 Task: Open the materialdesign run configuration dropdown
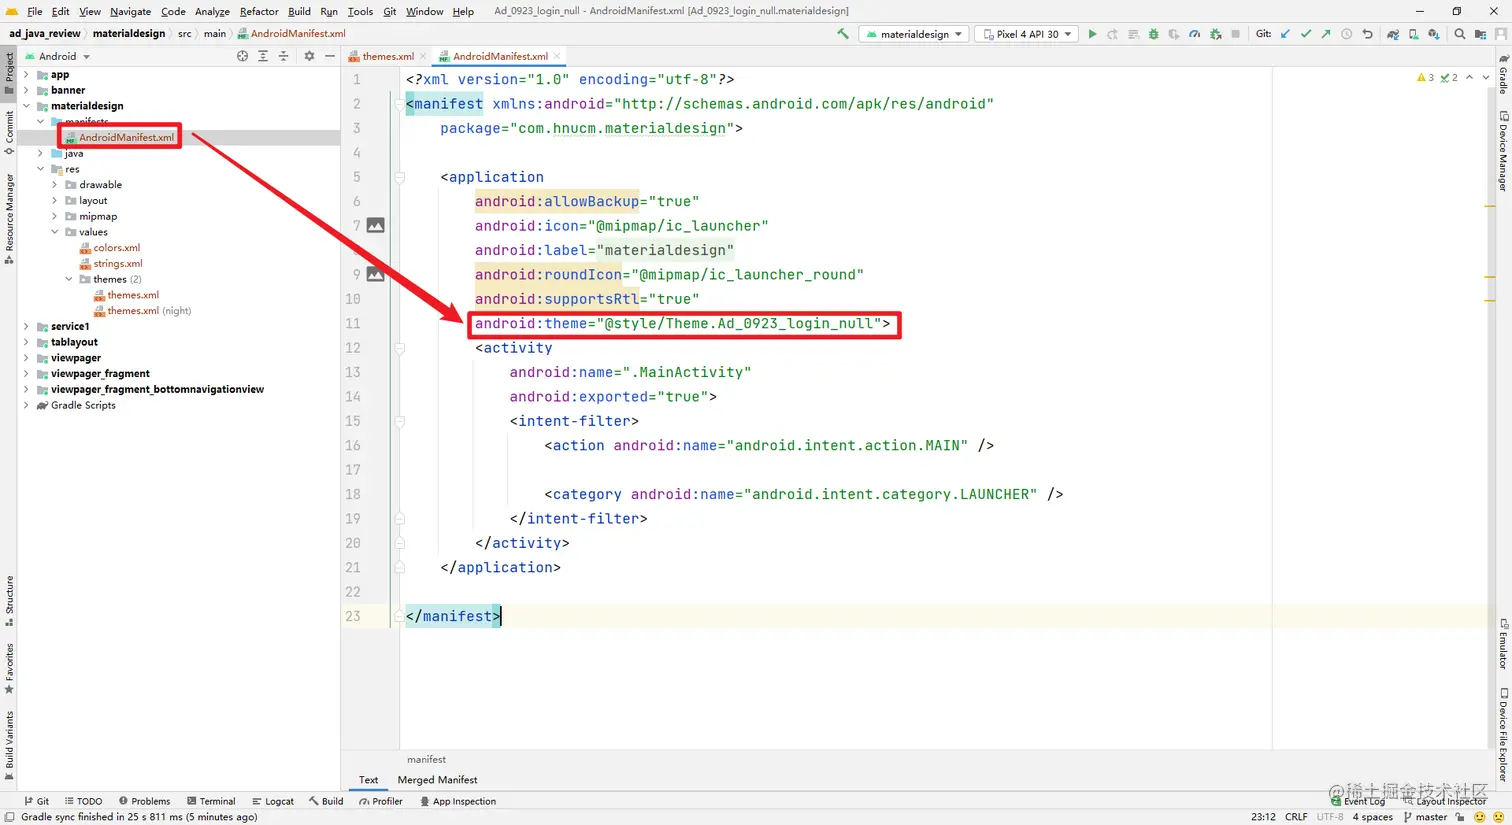point(914,34)
